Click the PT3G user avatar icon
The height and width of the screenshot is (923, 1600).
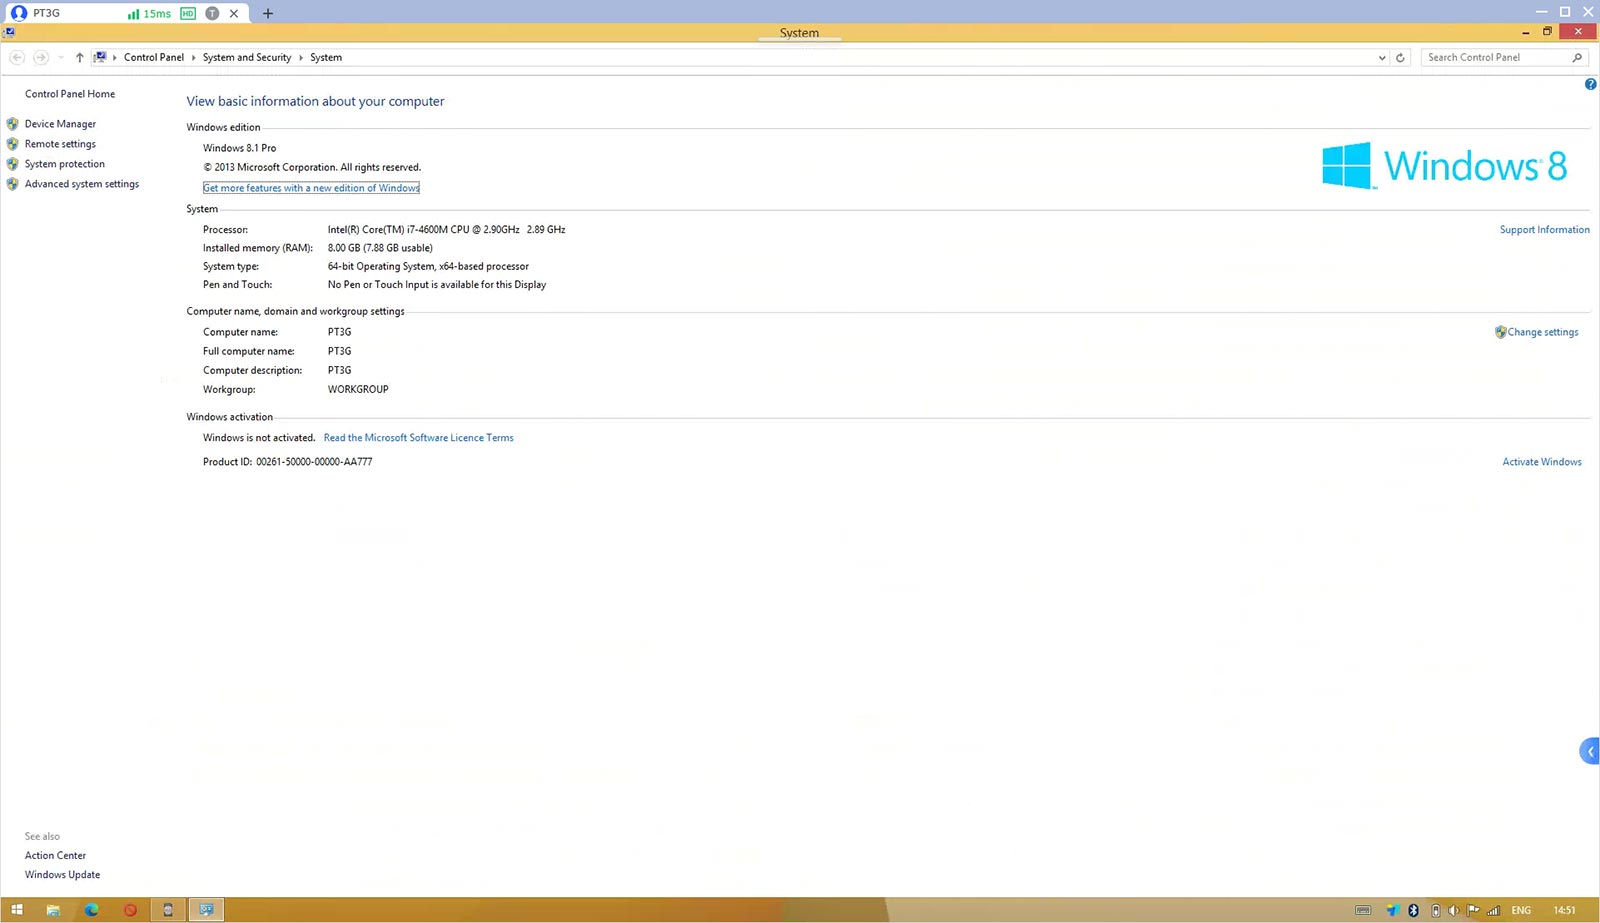(x=18, y=13)
